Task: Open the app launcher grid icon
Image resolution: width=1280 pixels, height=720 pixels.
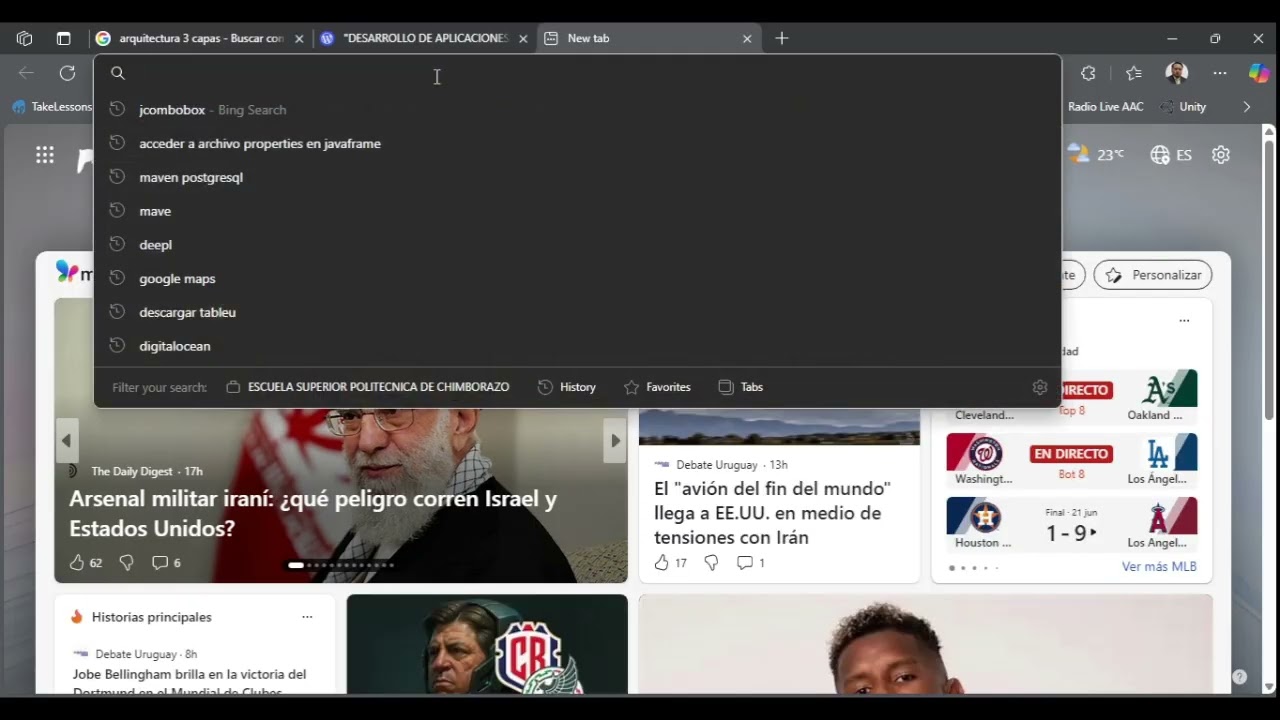Action: point(45,155)
